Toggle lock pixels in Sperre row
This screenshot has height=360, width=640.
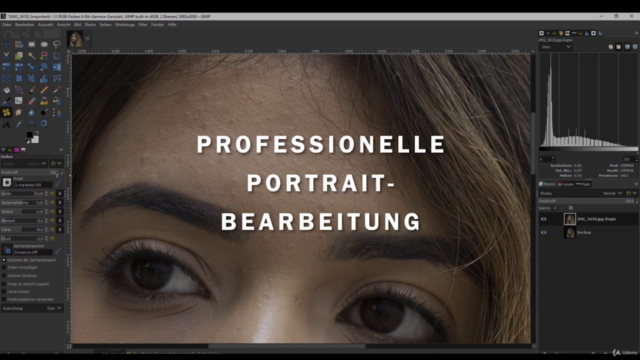555,208
